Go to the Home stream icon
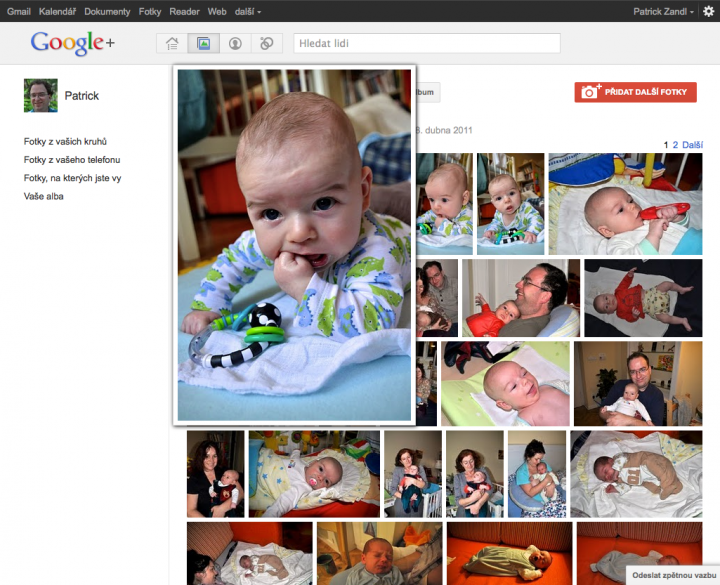Image resolution: width=720 pixels, height=585 pixels. pyautogui.click(x=172, y=43)
